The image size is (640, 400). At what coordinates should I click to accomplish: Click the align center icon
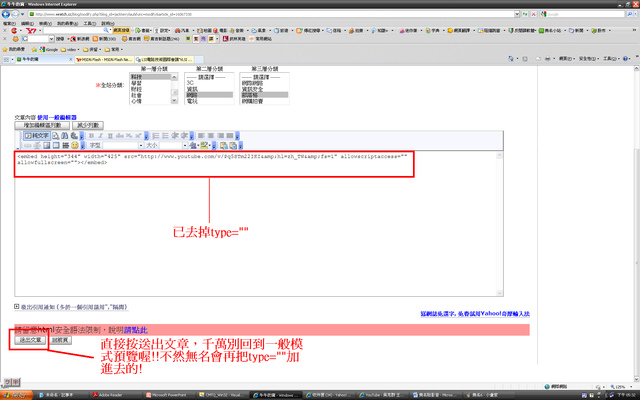[211, 136]
